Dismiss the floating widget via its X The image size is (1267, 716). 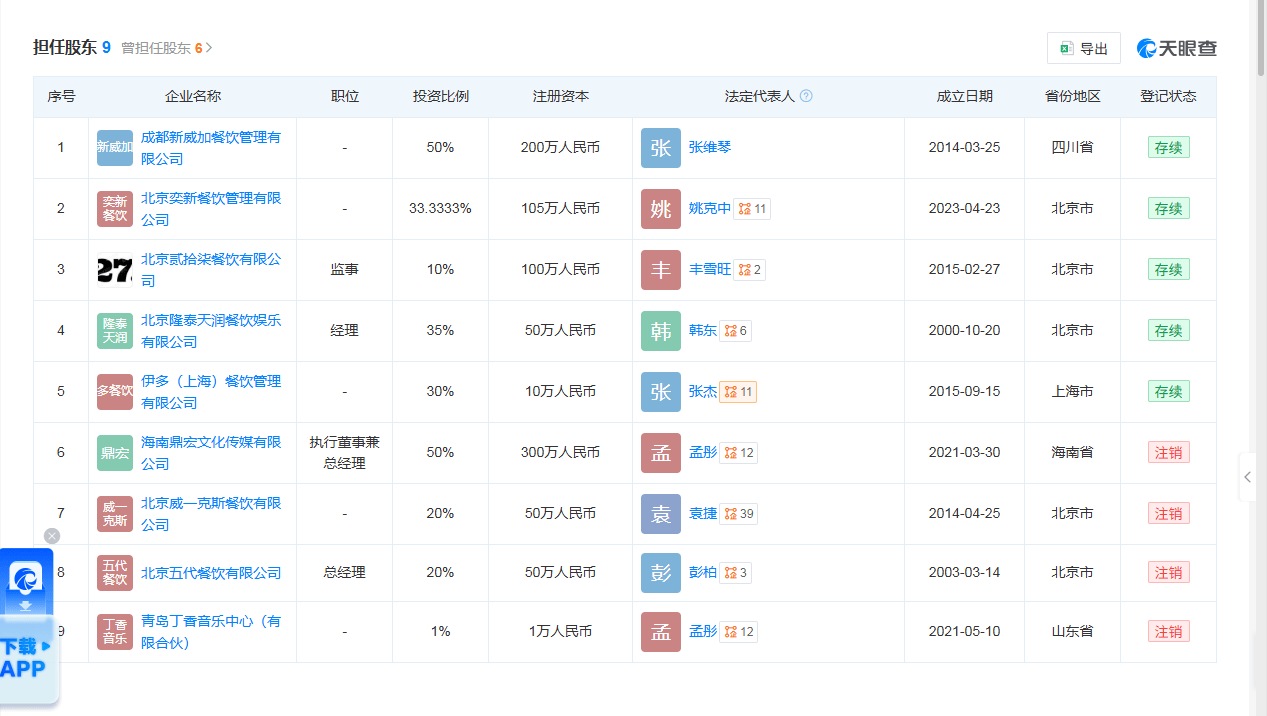click(52, 536)
